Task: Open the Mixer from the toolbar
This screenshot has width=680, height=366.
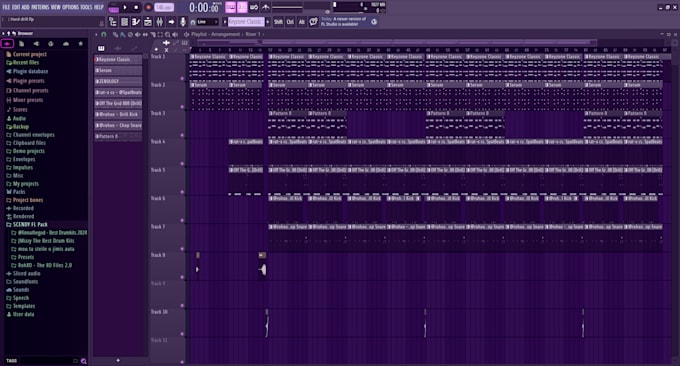Action: [x=160, y=22]
